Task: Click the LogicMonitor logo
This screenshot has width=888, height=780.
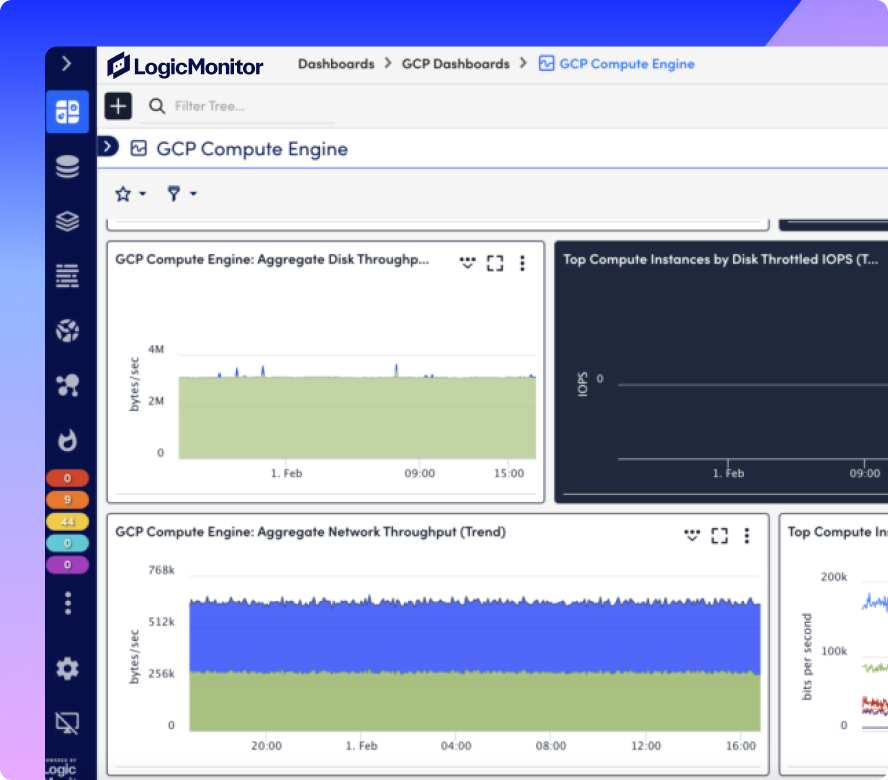Action: (185, 66)
